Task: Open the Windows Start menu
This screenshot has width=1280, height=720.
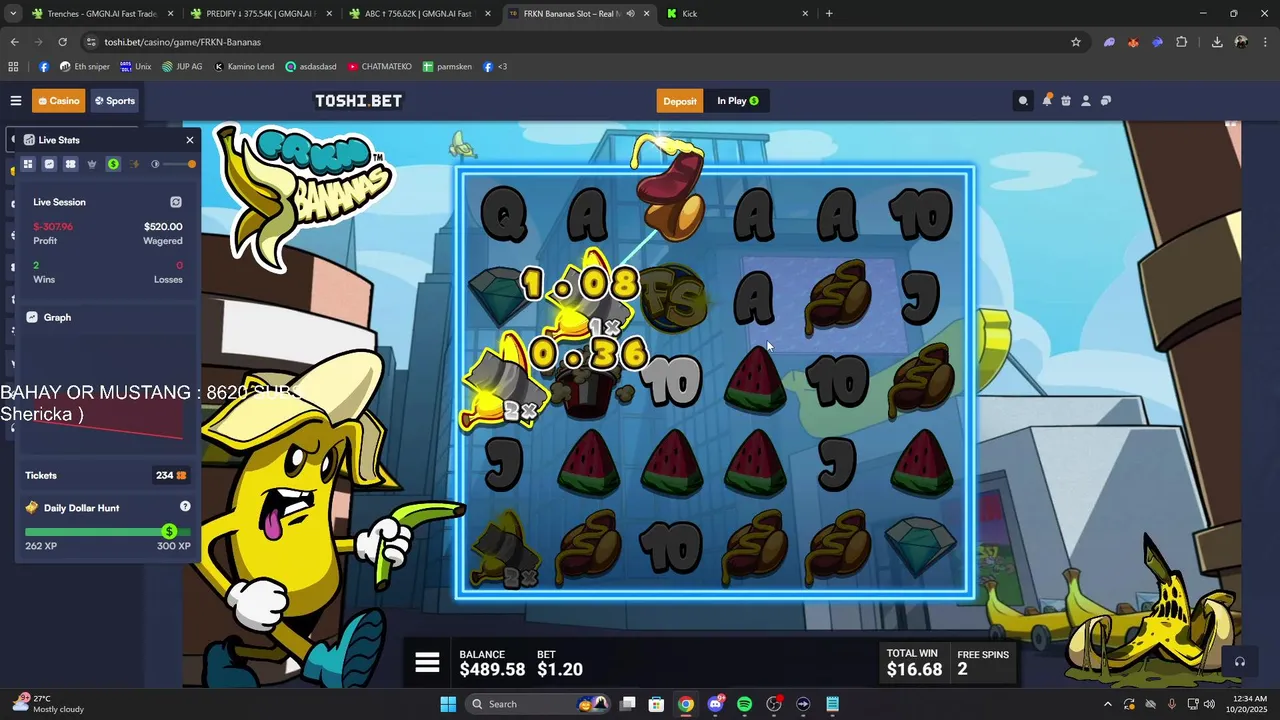Action: [x=448, y=704]
